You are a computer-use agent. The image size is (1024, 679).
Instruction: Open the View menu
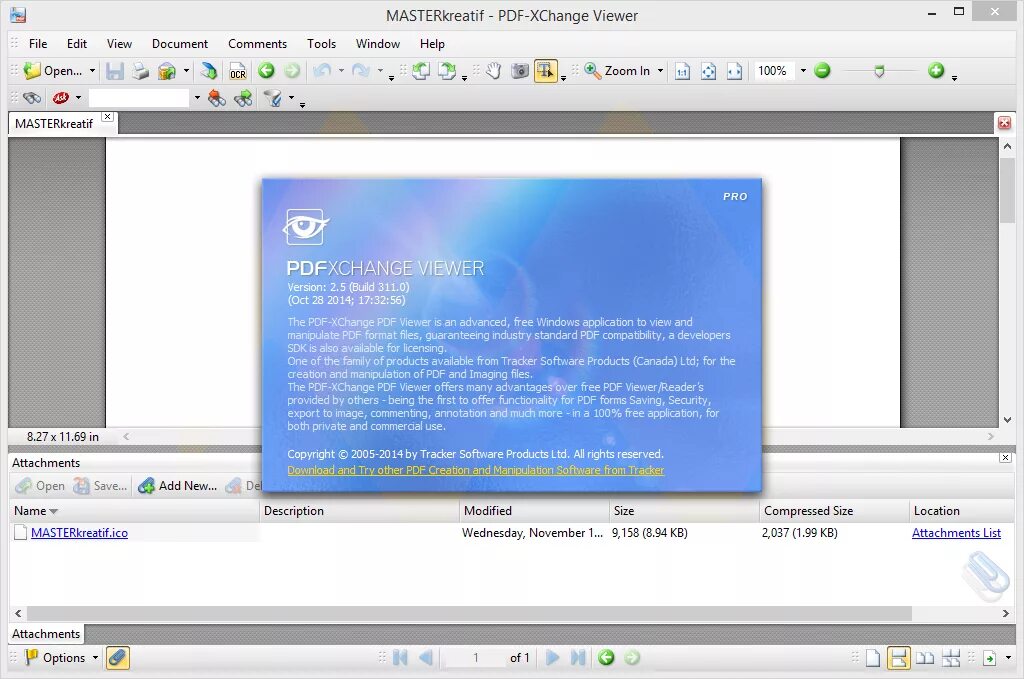pyautogui.click(x=119, y=44)
